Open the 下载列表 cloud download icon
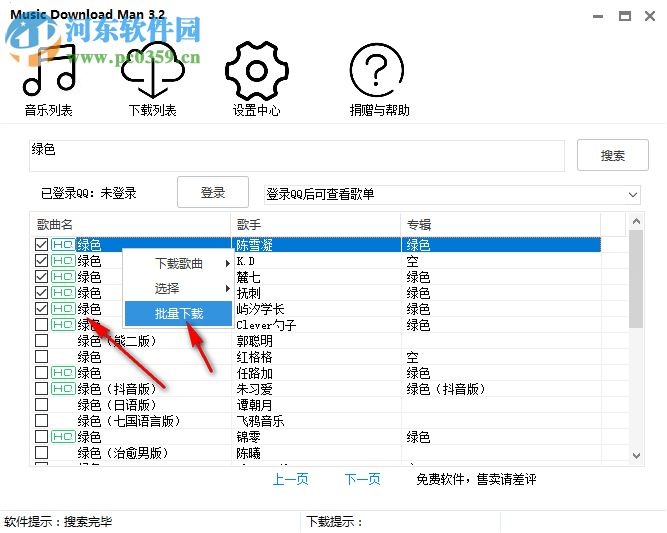Screen dimensions: 667x533 point(153,70)
